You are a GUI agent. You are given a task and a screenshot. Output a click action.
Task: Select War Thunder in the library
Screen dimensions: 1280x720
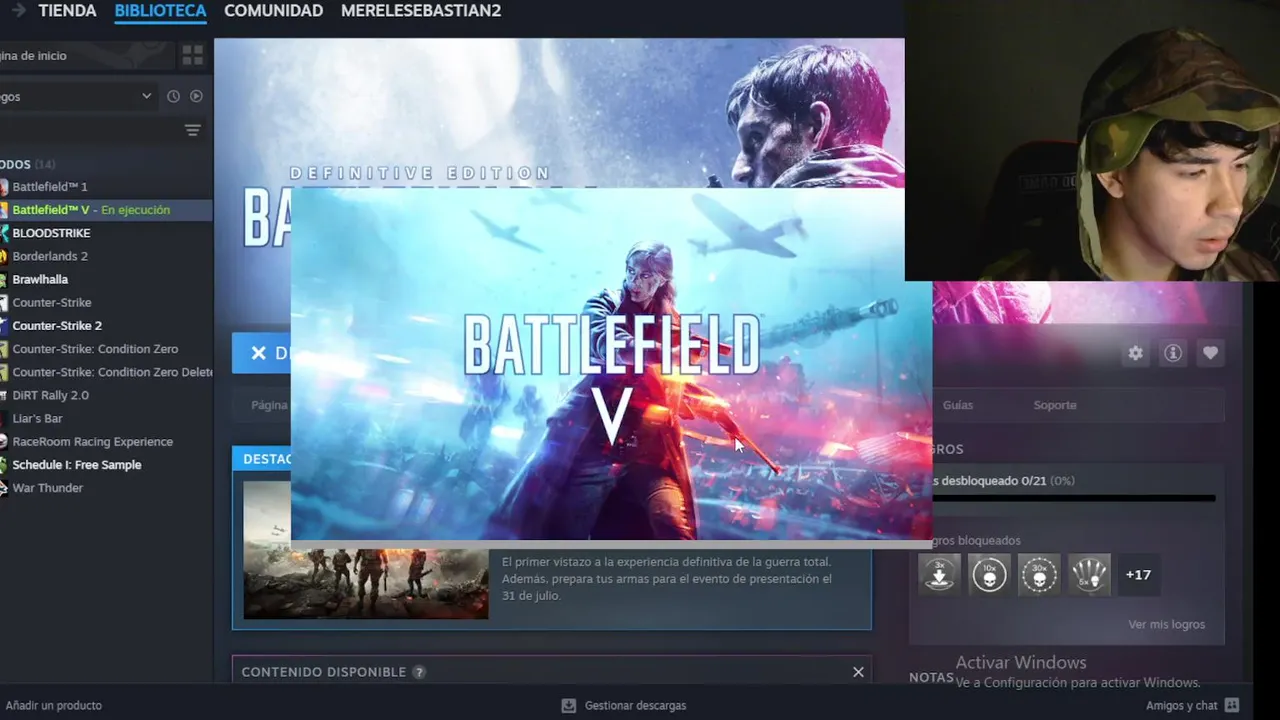click(106, 488)
